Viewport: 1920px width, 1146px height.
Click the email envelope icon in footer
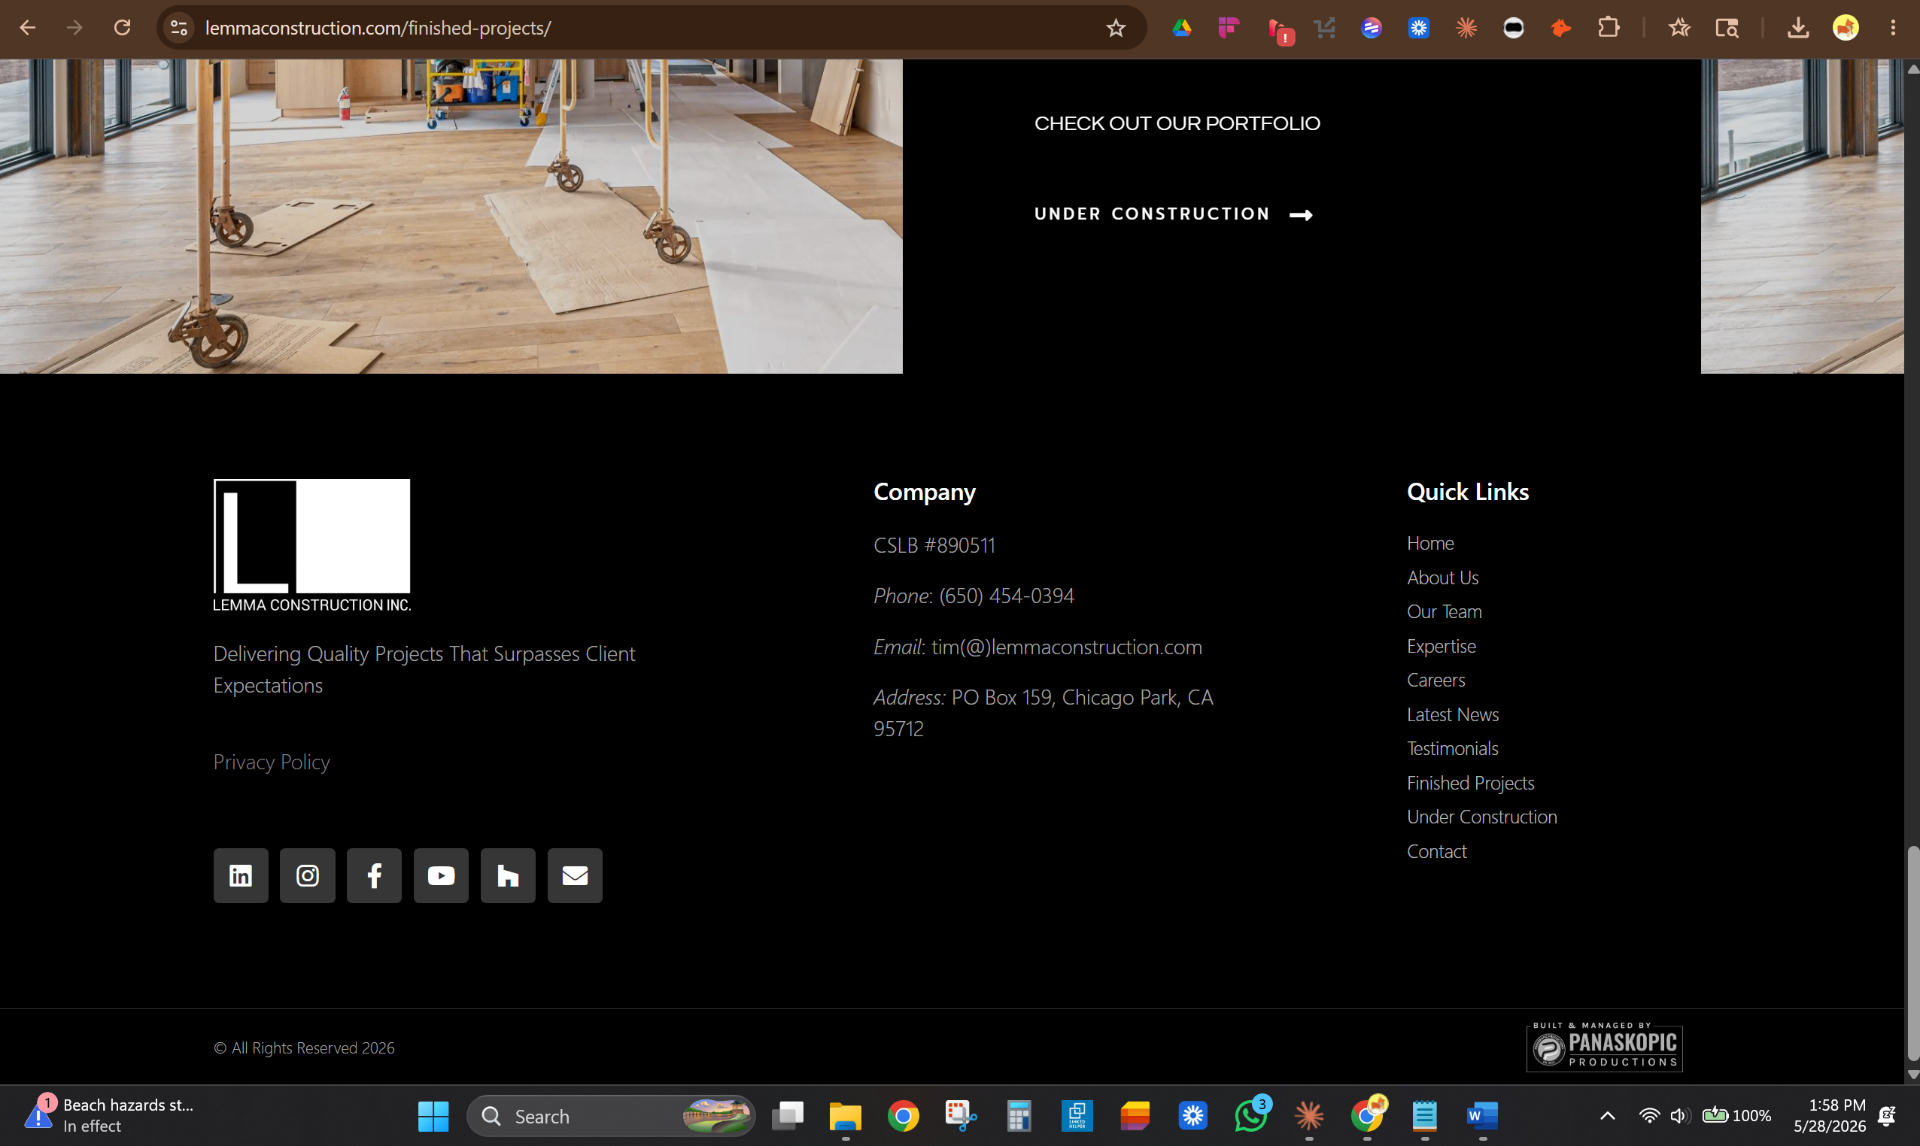(x=575, y=875)
